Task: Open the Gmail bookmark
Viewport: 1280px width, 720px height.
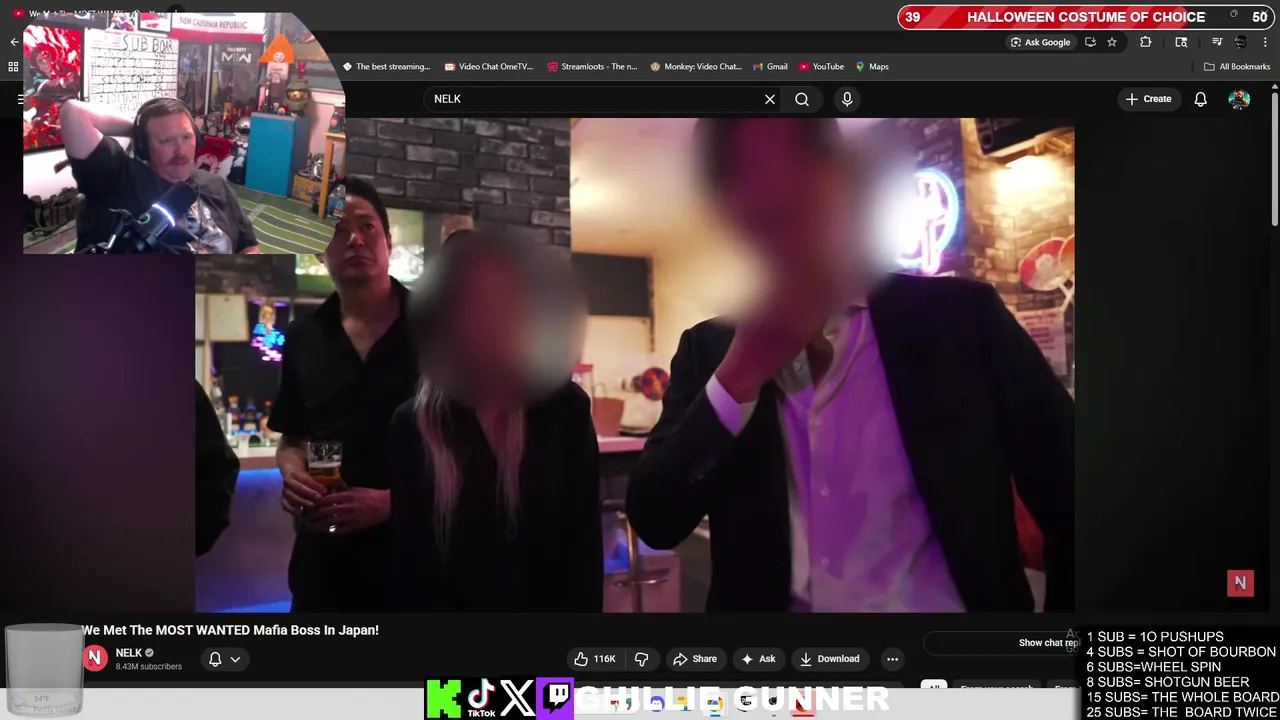Action: (770, 67)
